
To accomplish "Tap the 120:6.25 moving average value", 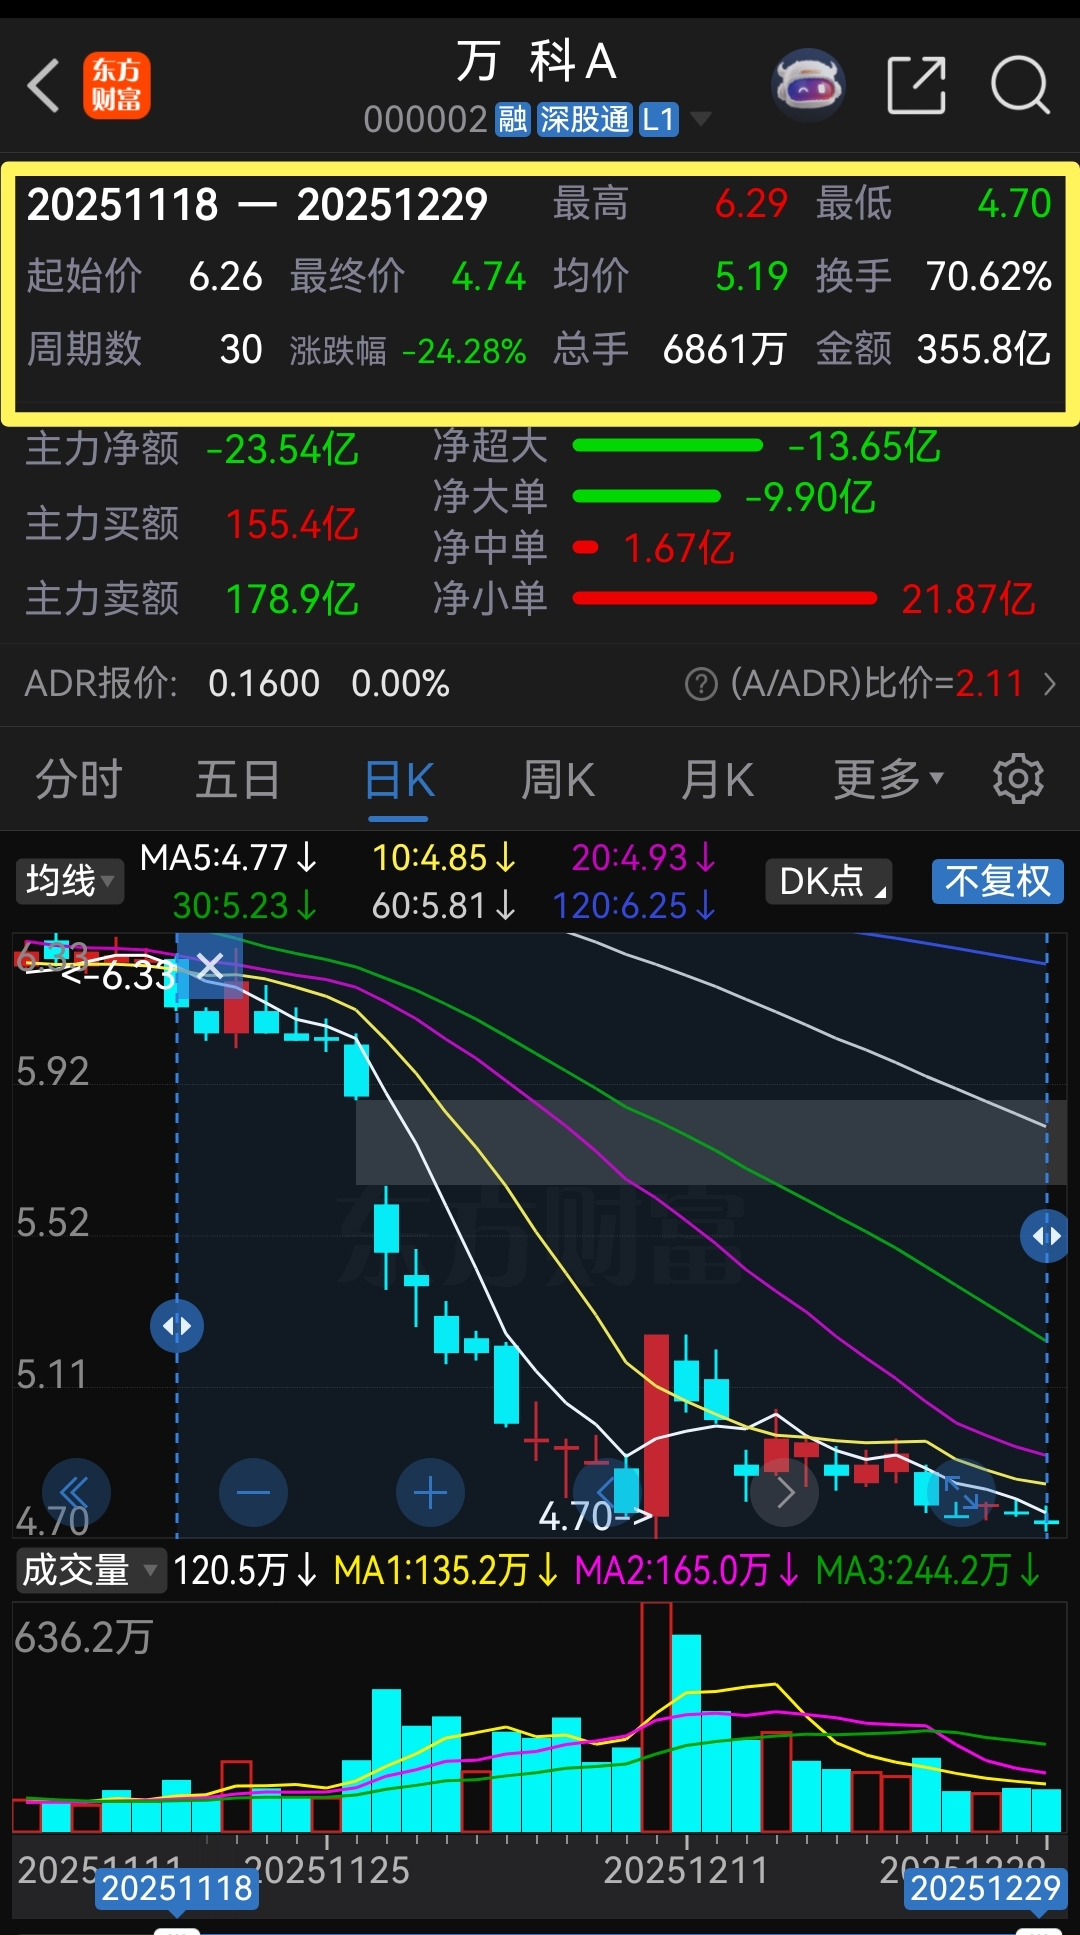I will click(x=634, y=906).
